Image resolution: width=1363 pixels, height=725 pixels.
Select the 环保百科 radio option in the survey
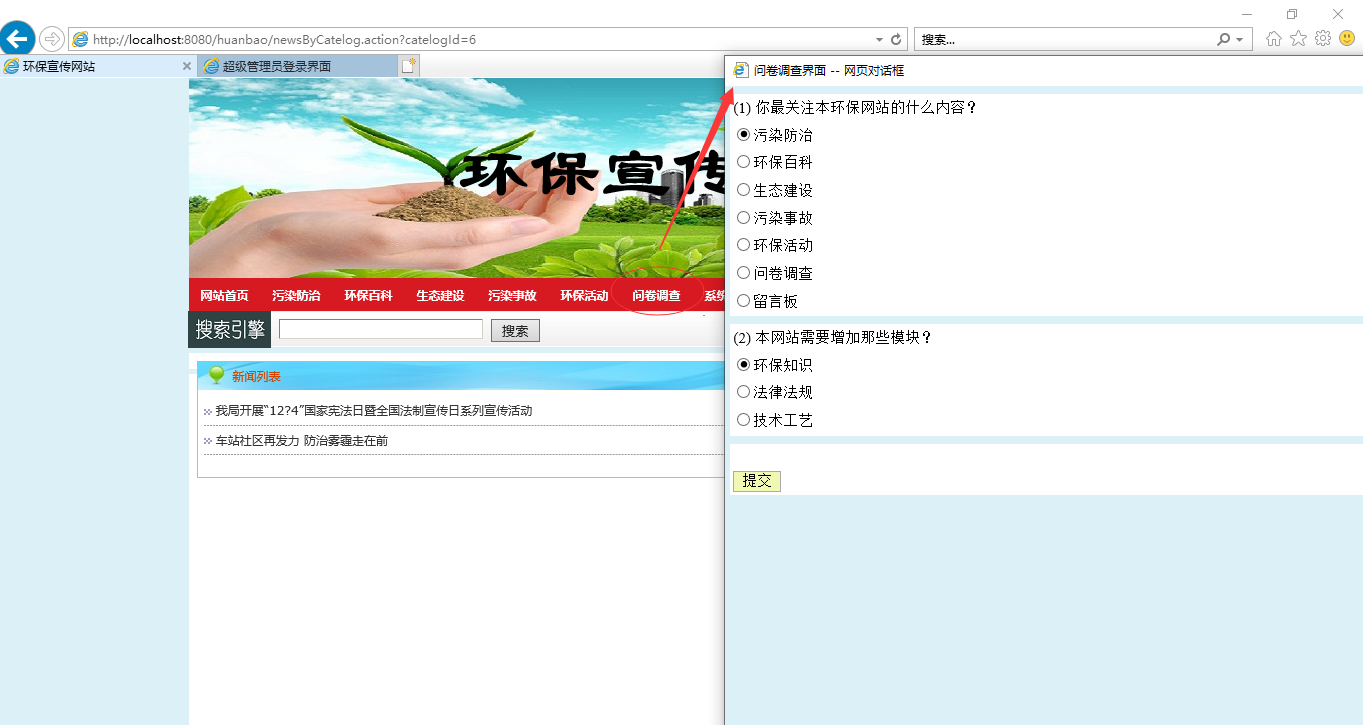coord(743,162)
